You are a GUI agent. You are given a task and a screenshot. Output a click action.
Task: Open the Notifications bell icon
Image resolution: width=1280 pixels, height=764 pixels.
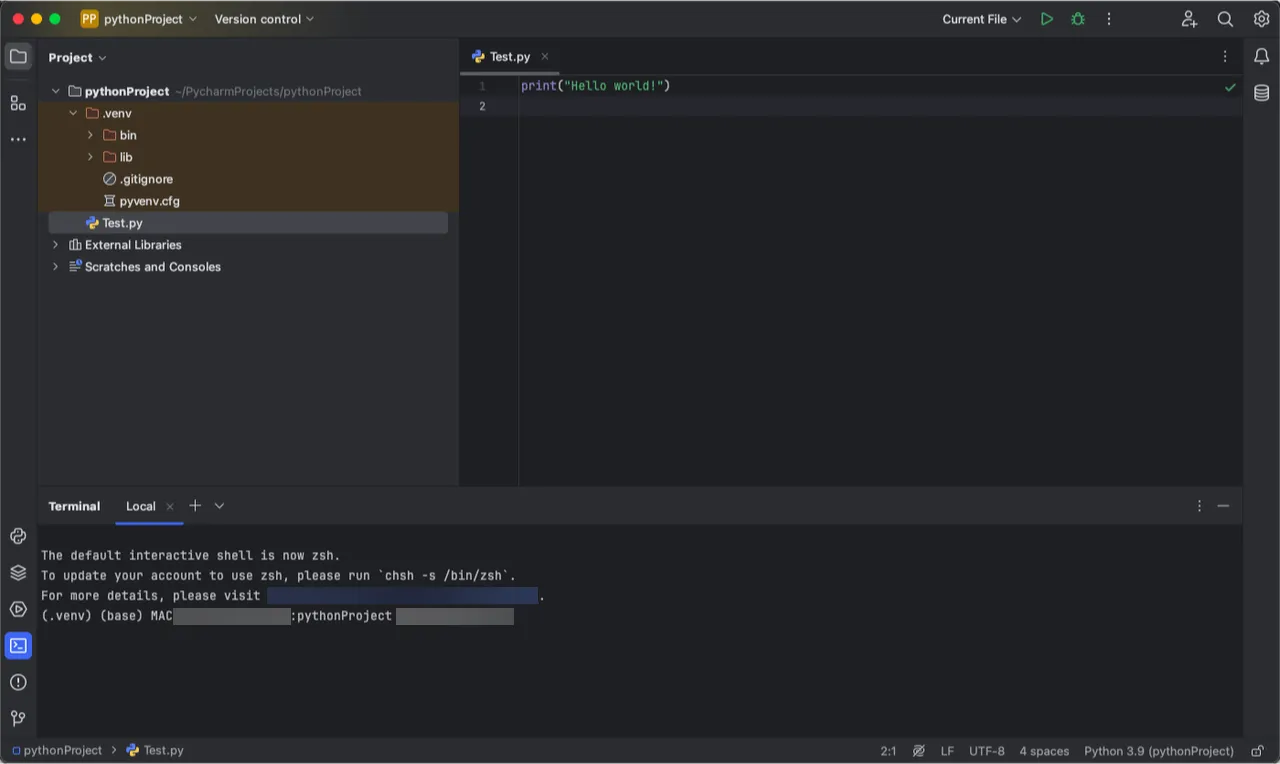point(1261,57)
